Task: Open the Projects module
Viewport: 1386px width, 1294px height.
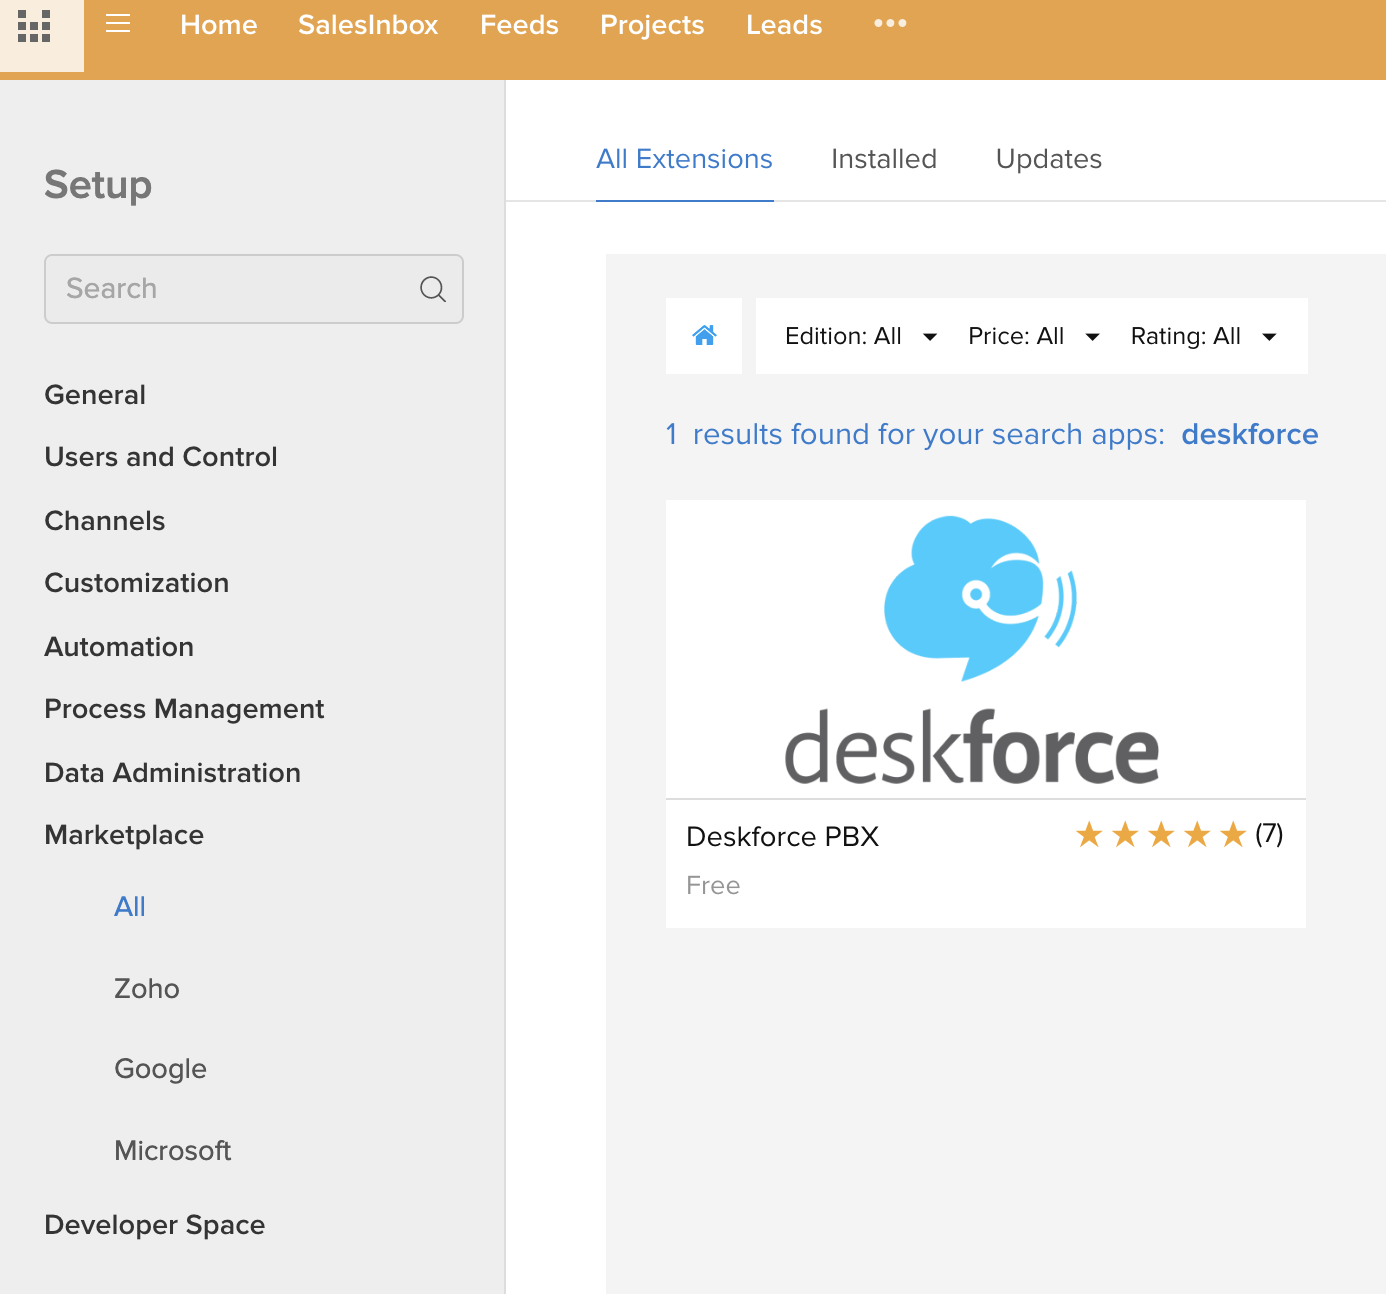Action: [652, 25]
